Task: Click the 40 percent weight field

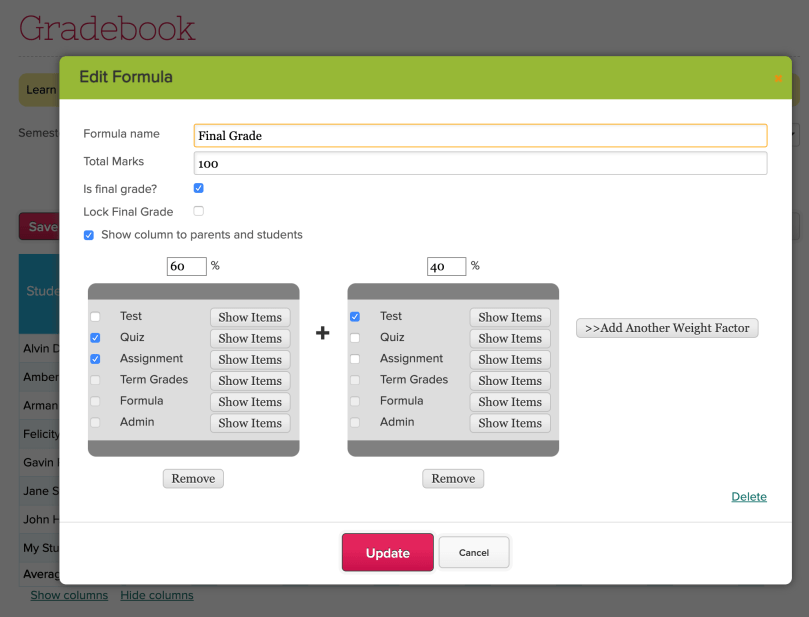Action: point(446,266)
